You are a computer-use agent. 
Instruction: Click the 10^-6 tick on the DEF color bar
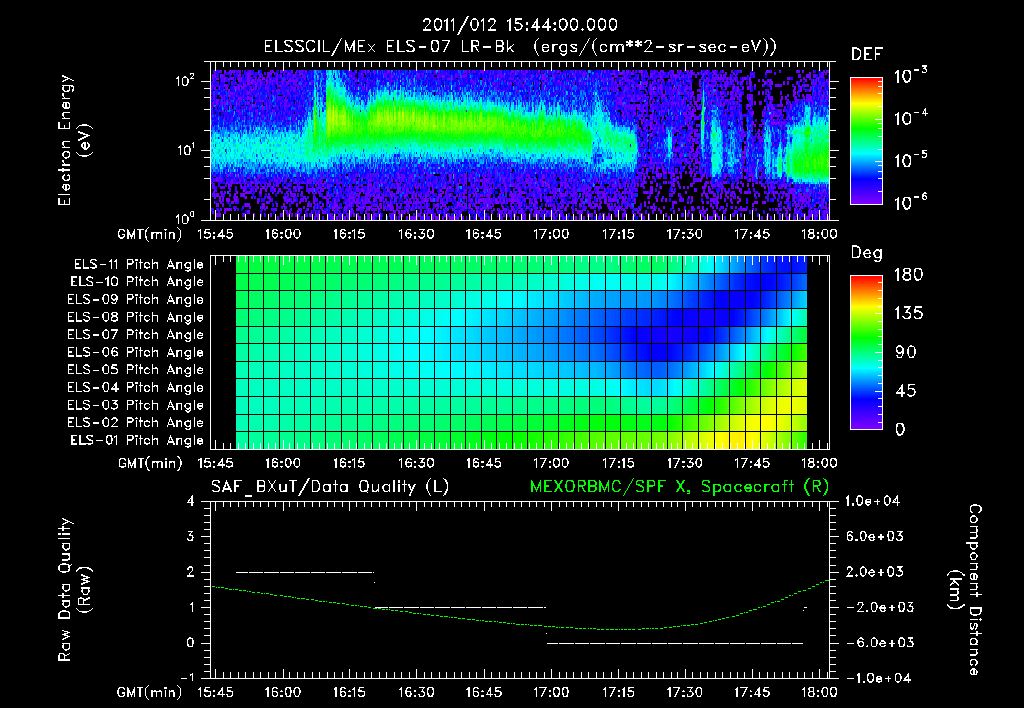(910, 202)
